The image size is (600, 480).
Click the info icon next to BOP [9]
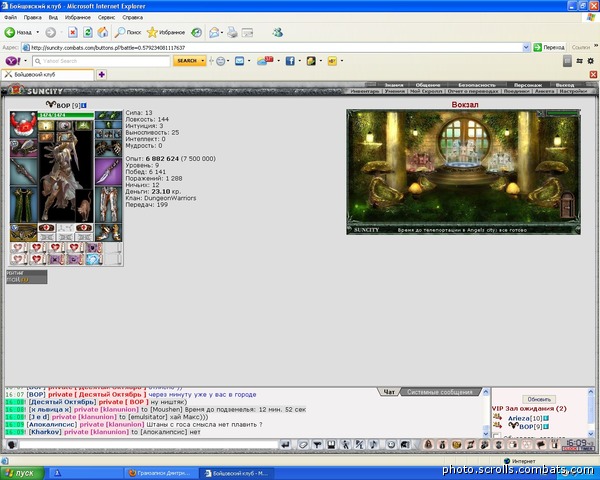[x=84, y=105]
